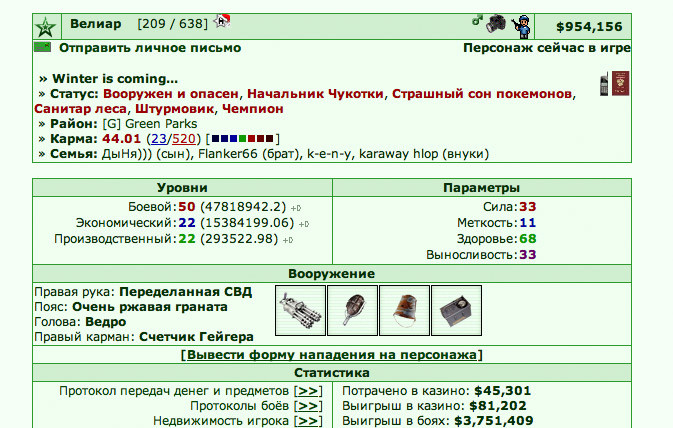Click positive karma count 23 link

tap(159, 139)
